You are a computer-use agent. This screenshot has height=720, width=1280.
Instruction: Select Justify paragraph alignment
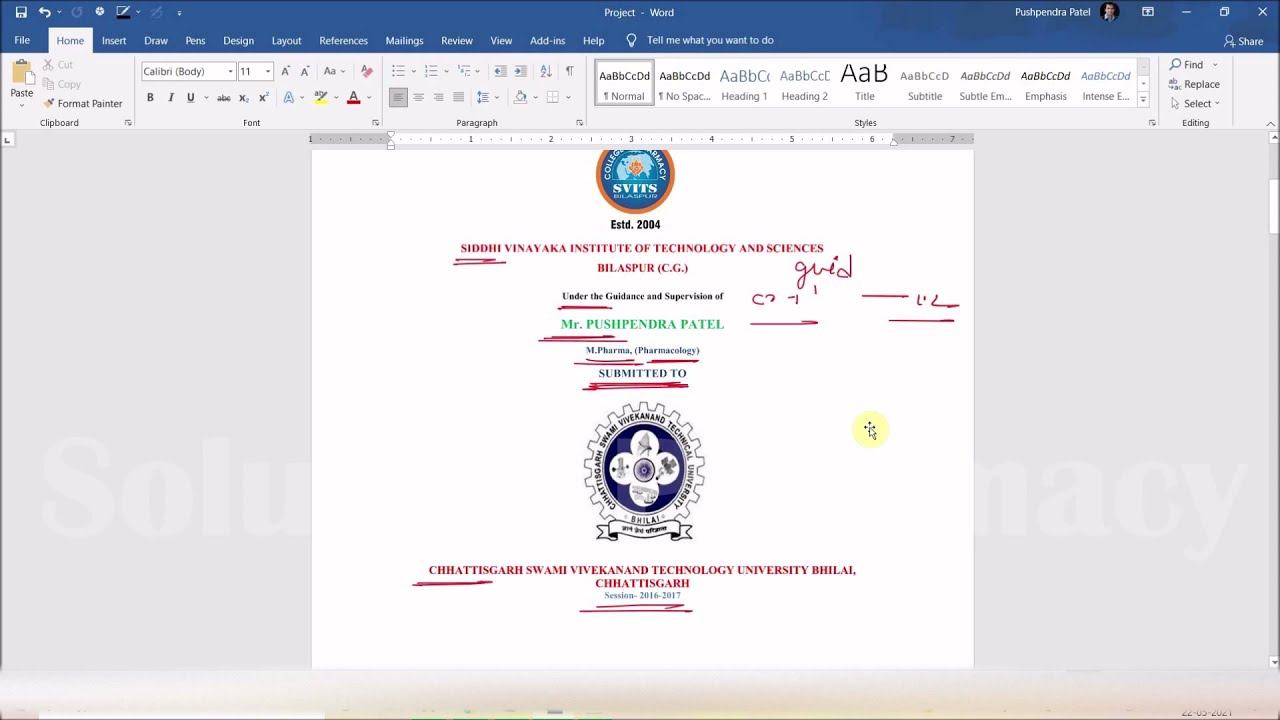pos(458,97)
